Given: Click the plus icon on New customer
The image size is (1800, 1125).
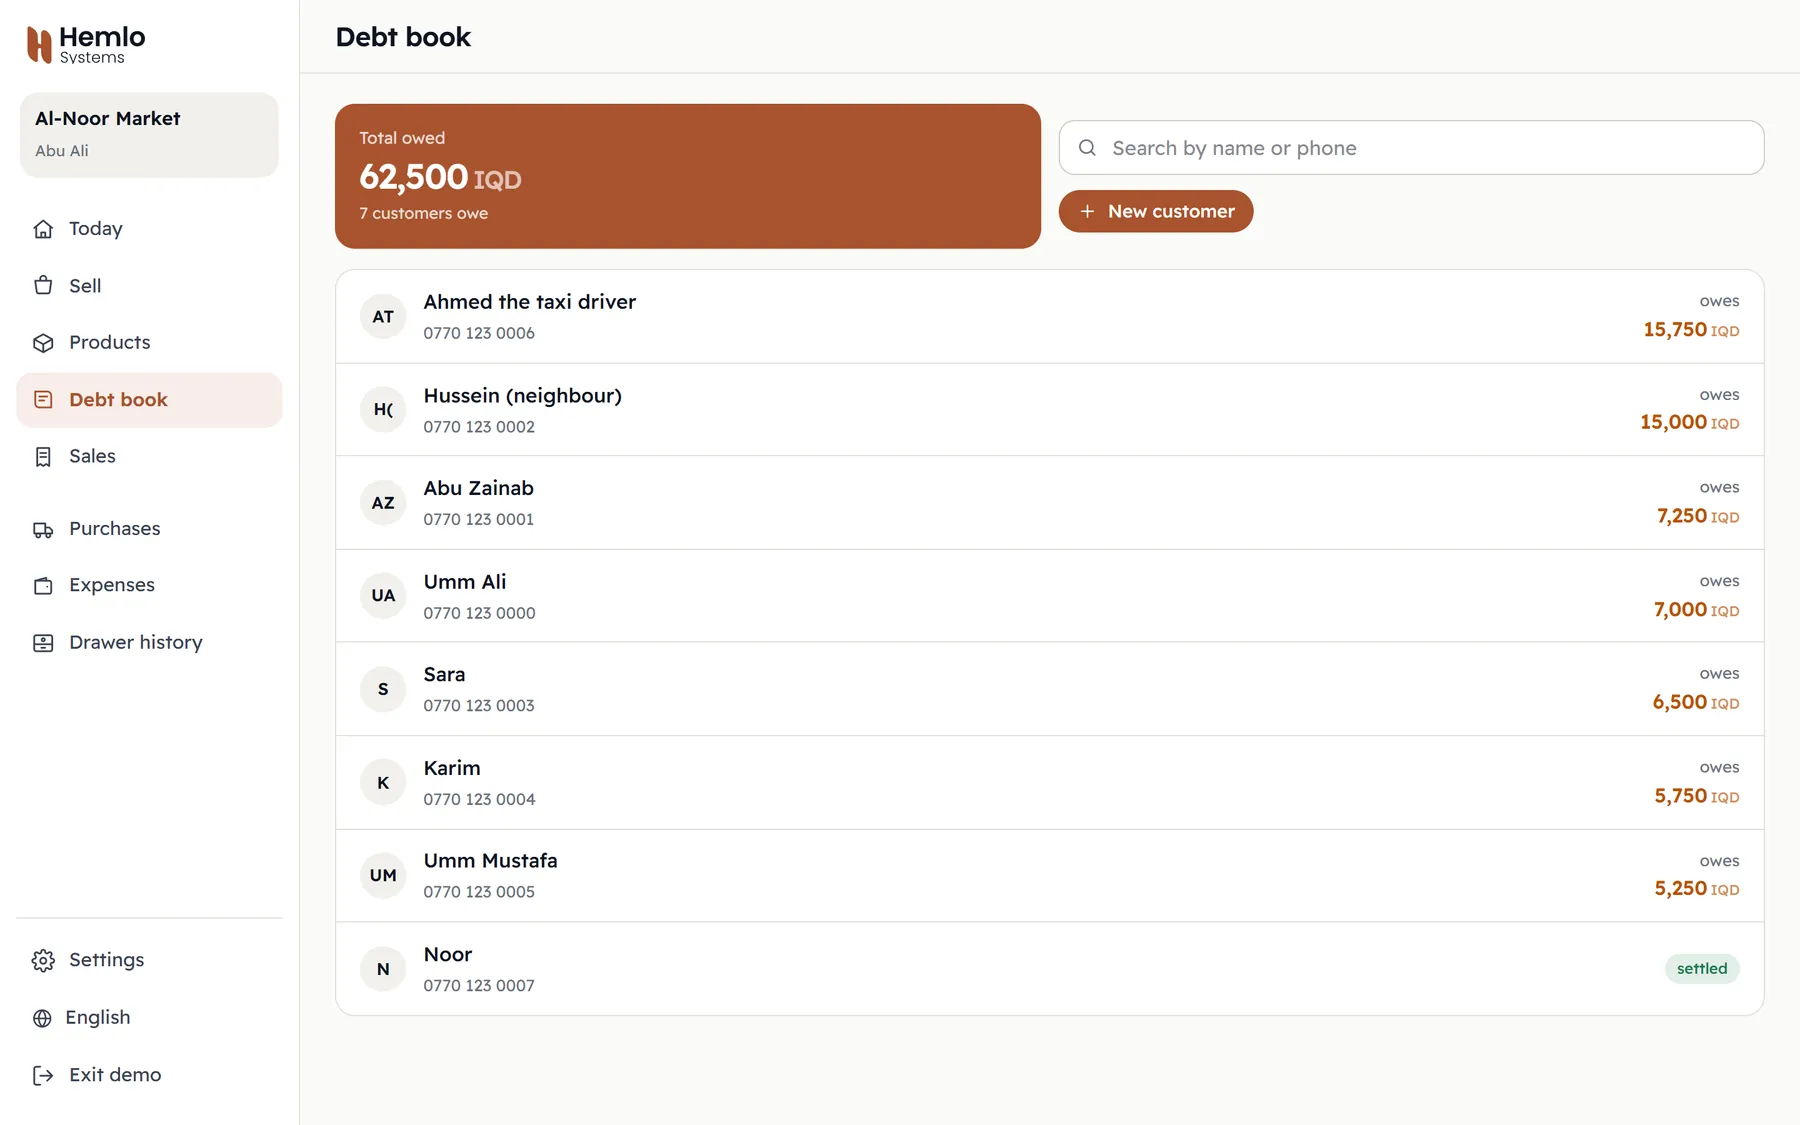Looking at the screenshot, I should click(x=1087, y=211).
